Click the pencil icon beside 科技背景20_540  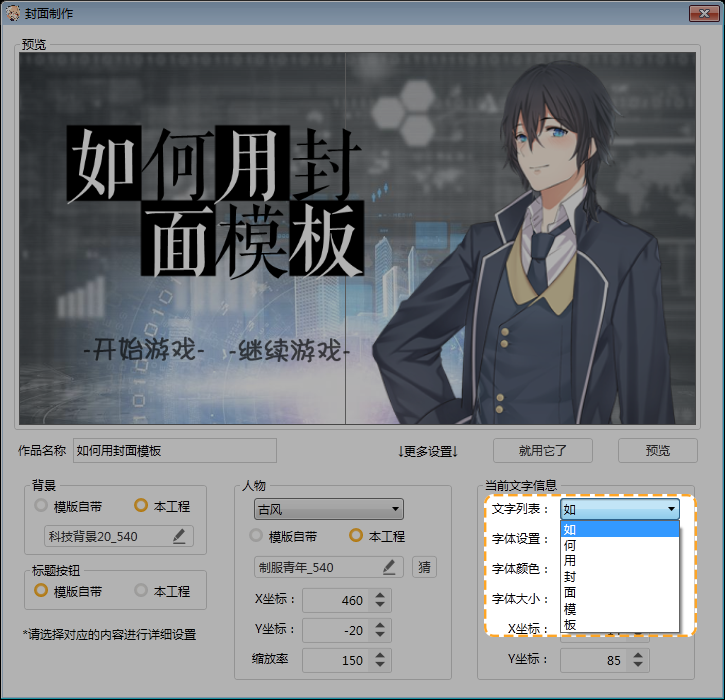tap(179, 536)
